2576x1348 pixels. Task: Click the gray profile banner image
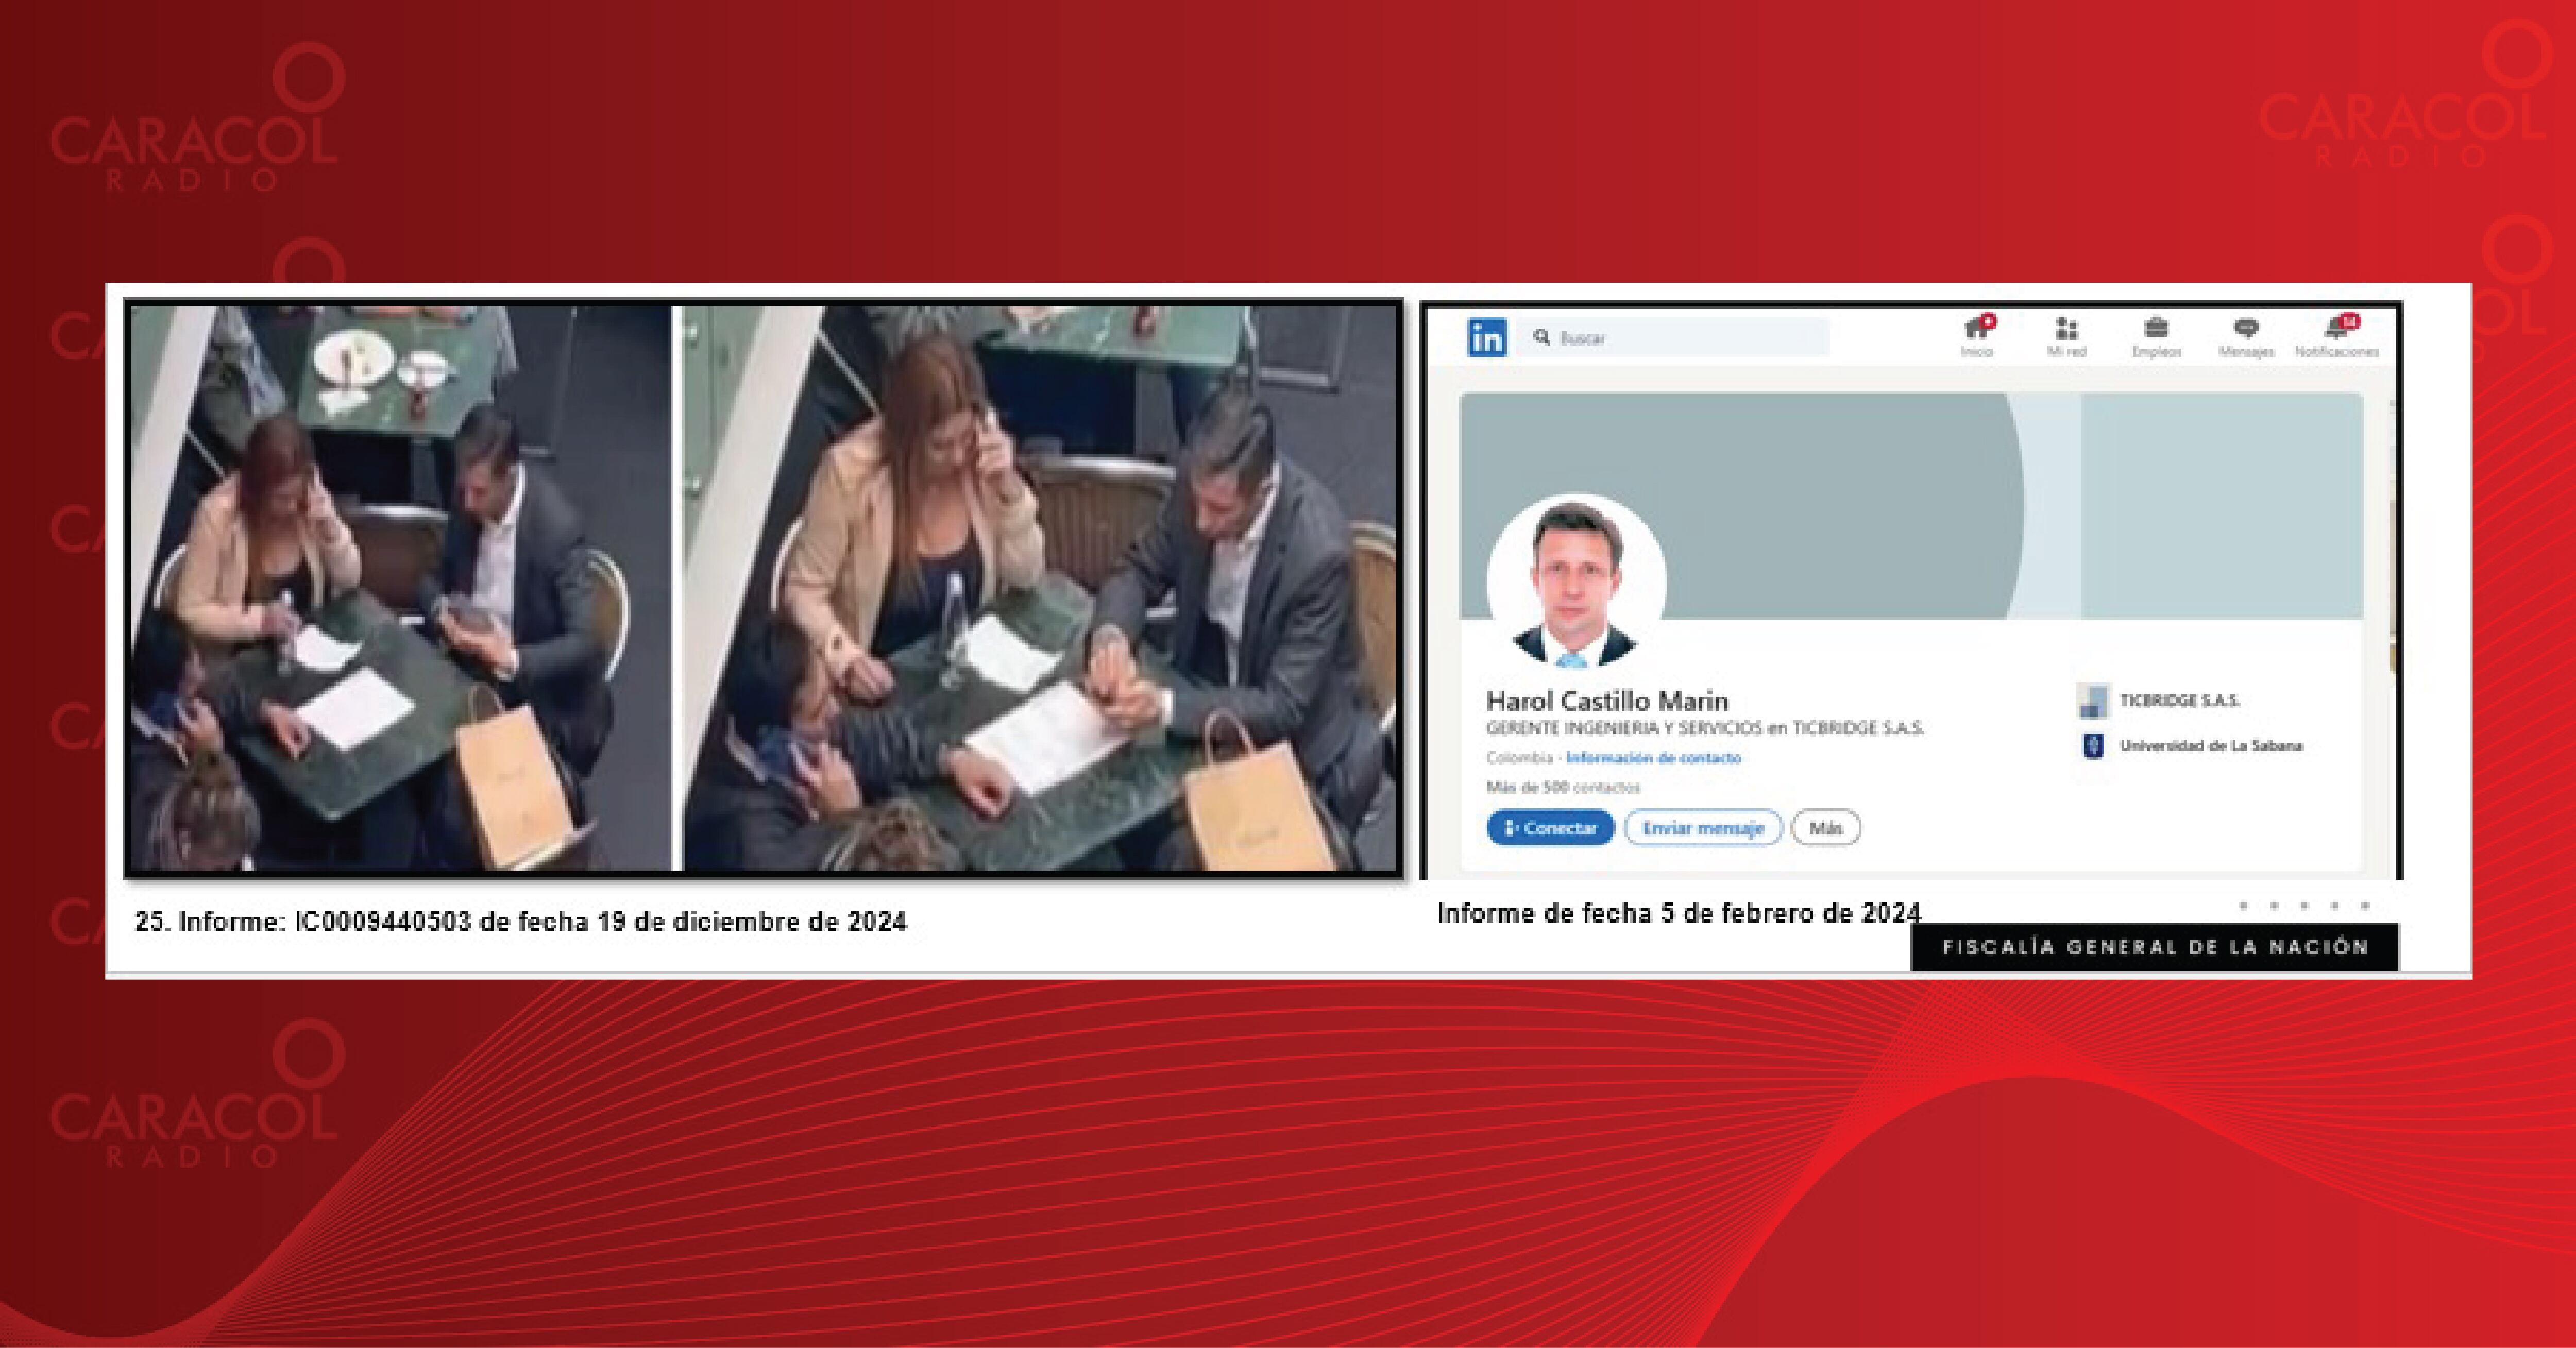pos(1850,480)
